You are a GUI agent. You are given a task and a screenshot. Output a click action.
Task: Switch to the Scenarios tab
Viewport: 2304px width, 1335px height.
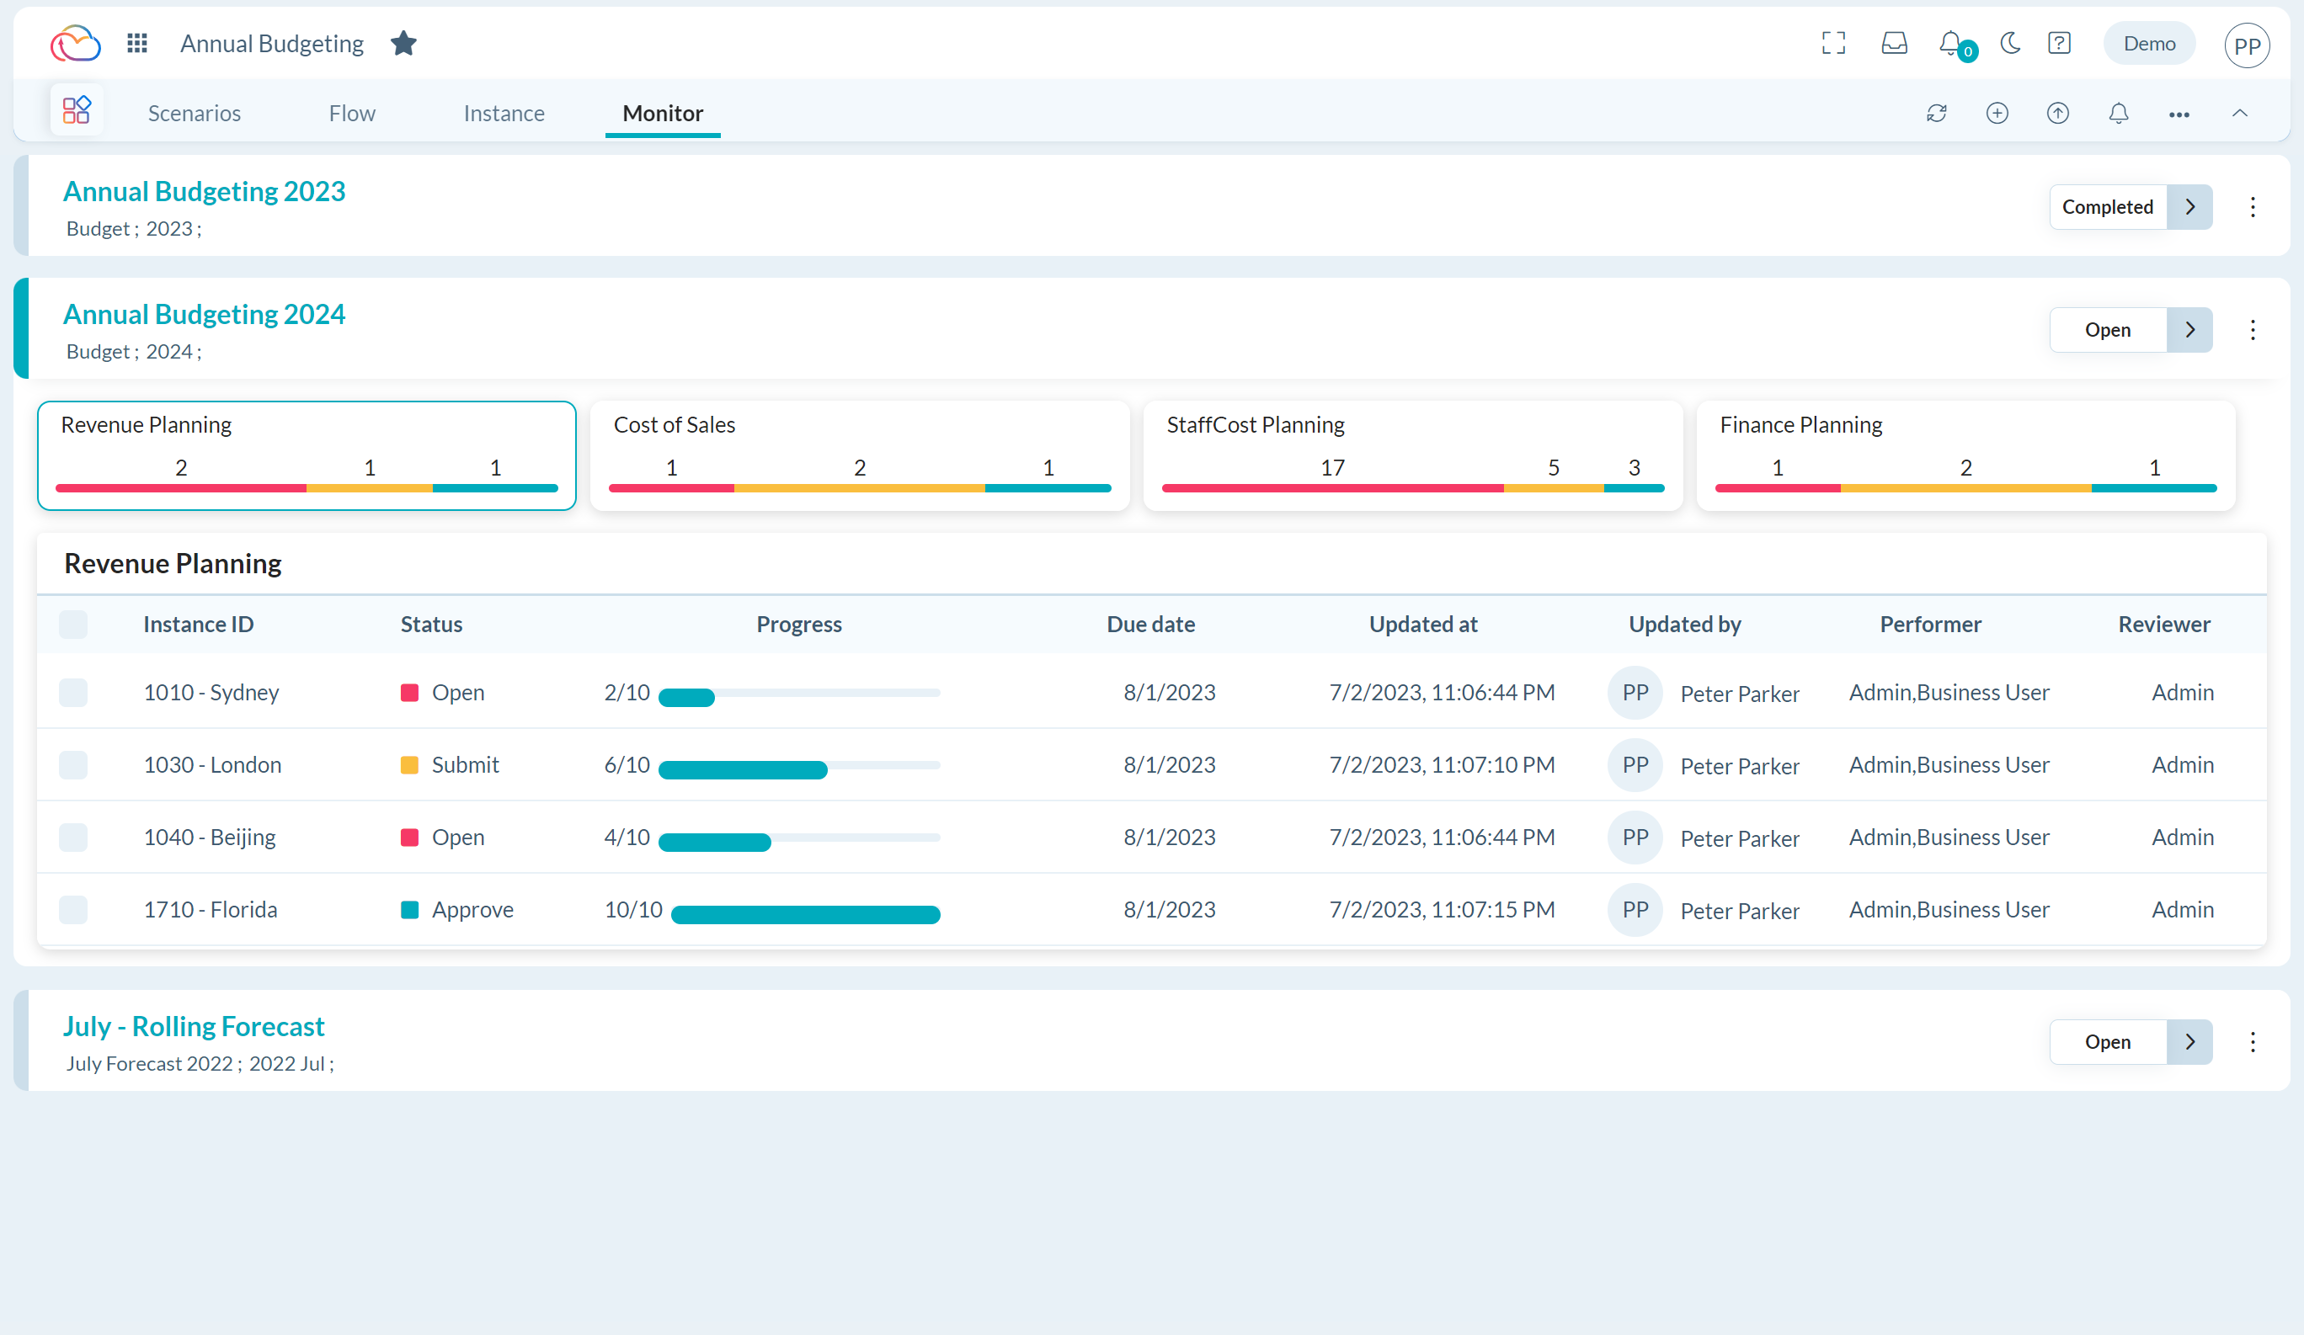point(194,113)
